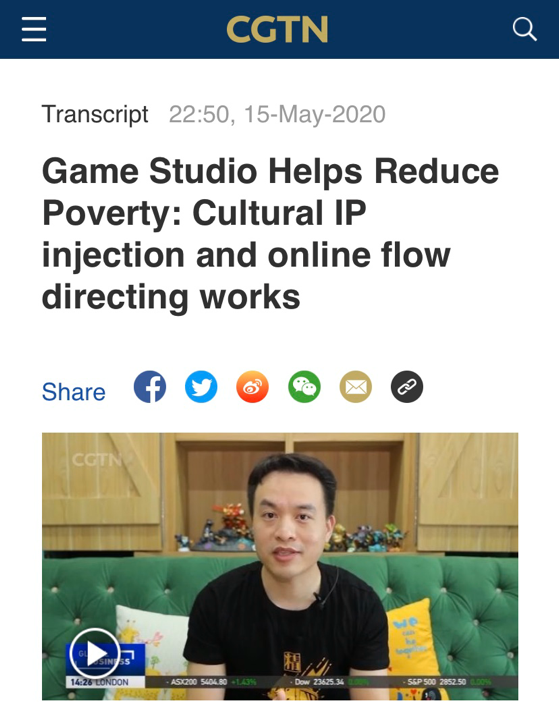The width and height of the screenshot is (559, 706).
Task: Click the 22:50, 15-May-2020 timestamp
Action: tap(277, 114)
